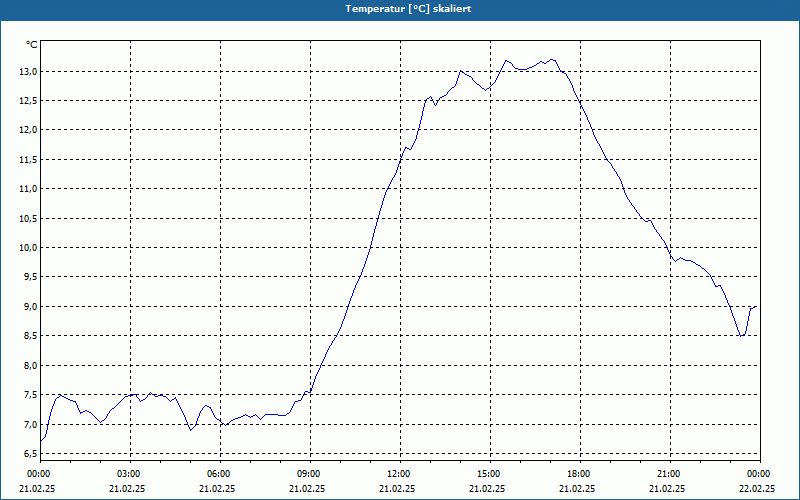Image resolution: width=800 pixels, height=500 pixels.
Task: Select the °C unit label on the axis
Action: (32, 45)
